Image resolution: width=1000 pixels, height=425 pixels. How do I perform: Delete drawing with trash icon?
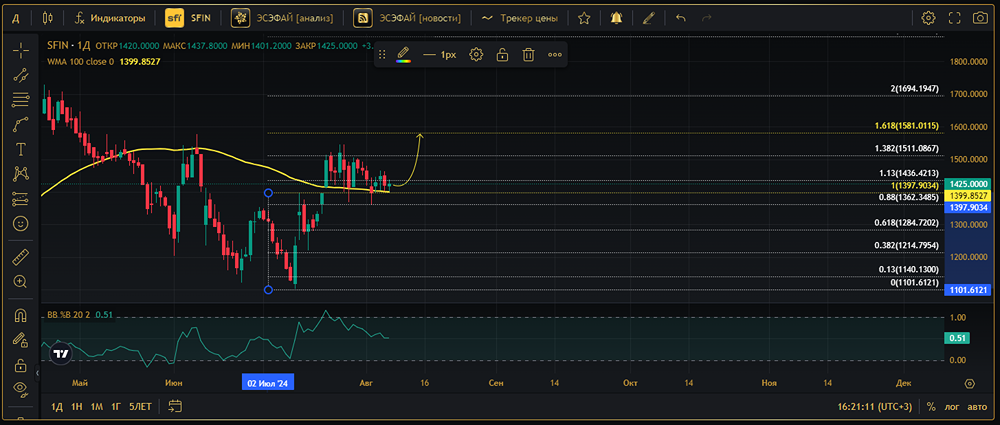[528, 55]
